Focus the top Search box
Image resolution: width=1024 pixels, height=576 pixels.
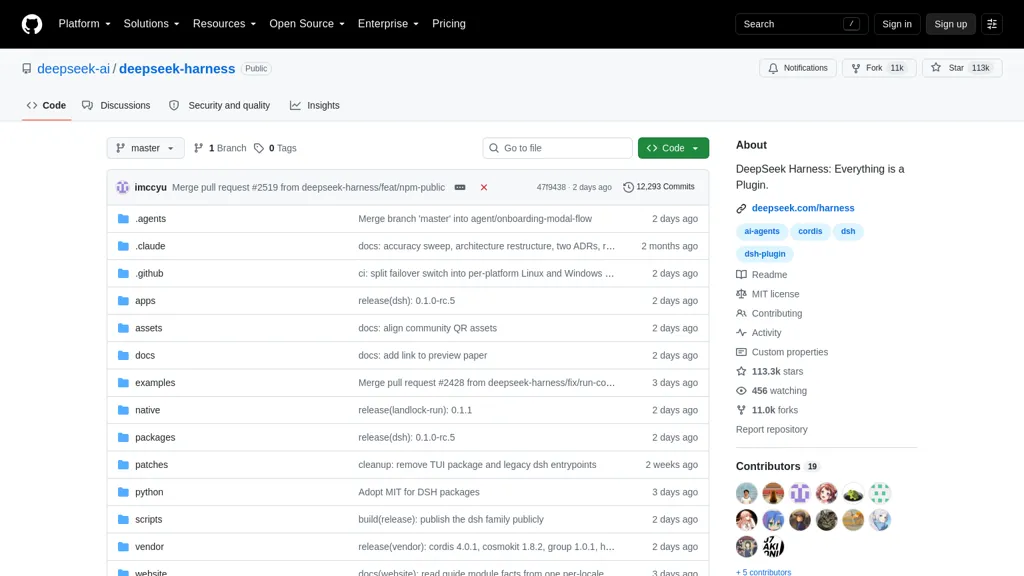(801, 24)
